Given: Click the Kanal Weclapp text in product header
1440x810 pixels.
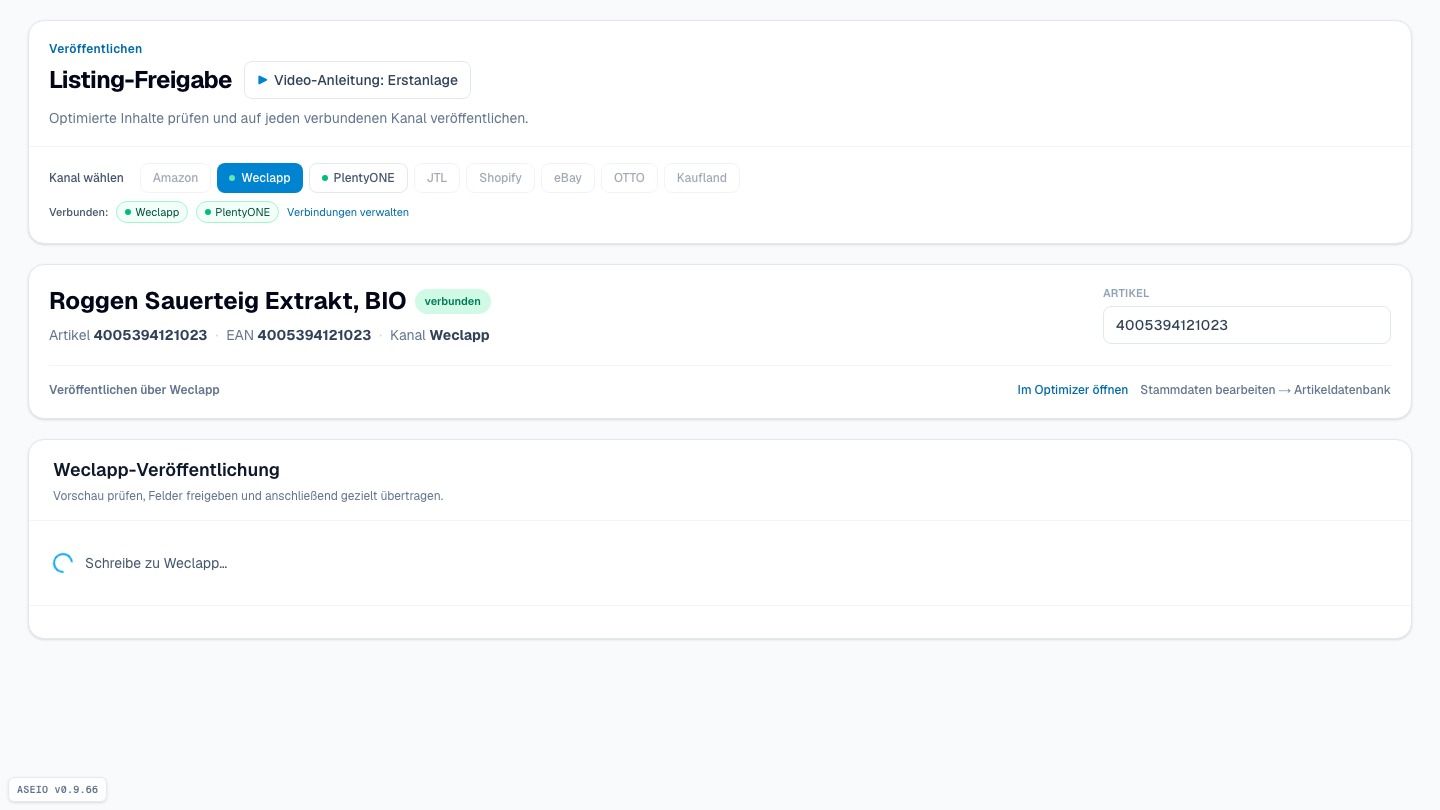Looking at the screenshot, I should click(440, 335).
